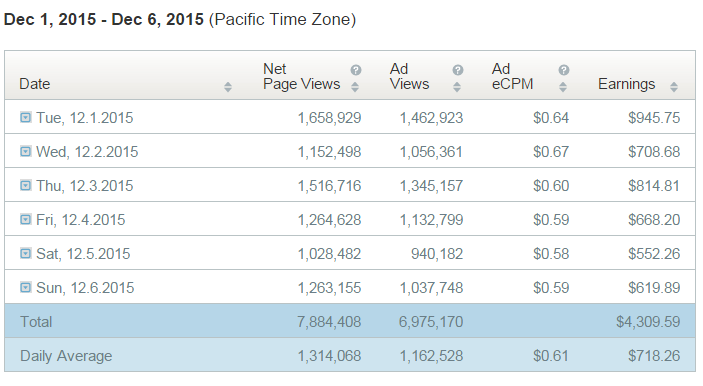Sort by Net Page Views arrows

[x=355, y=87]
